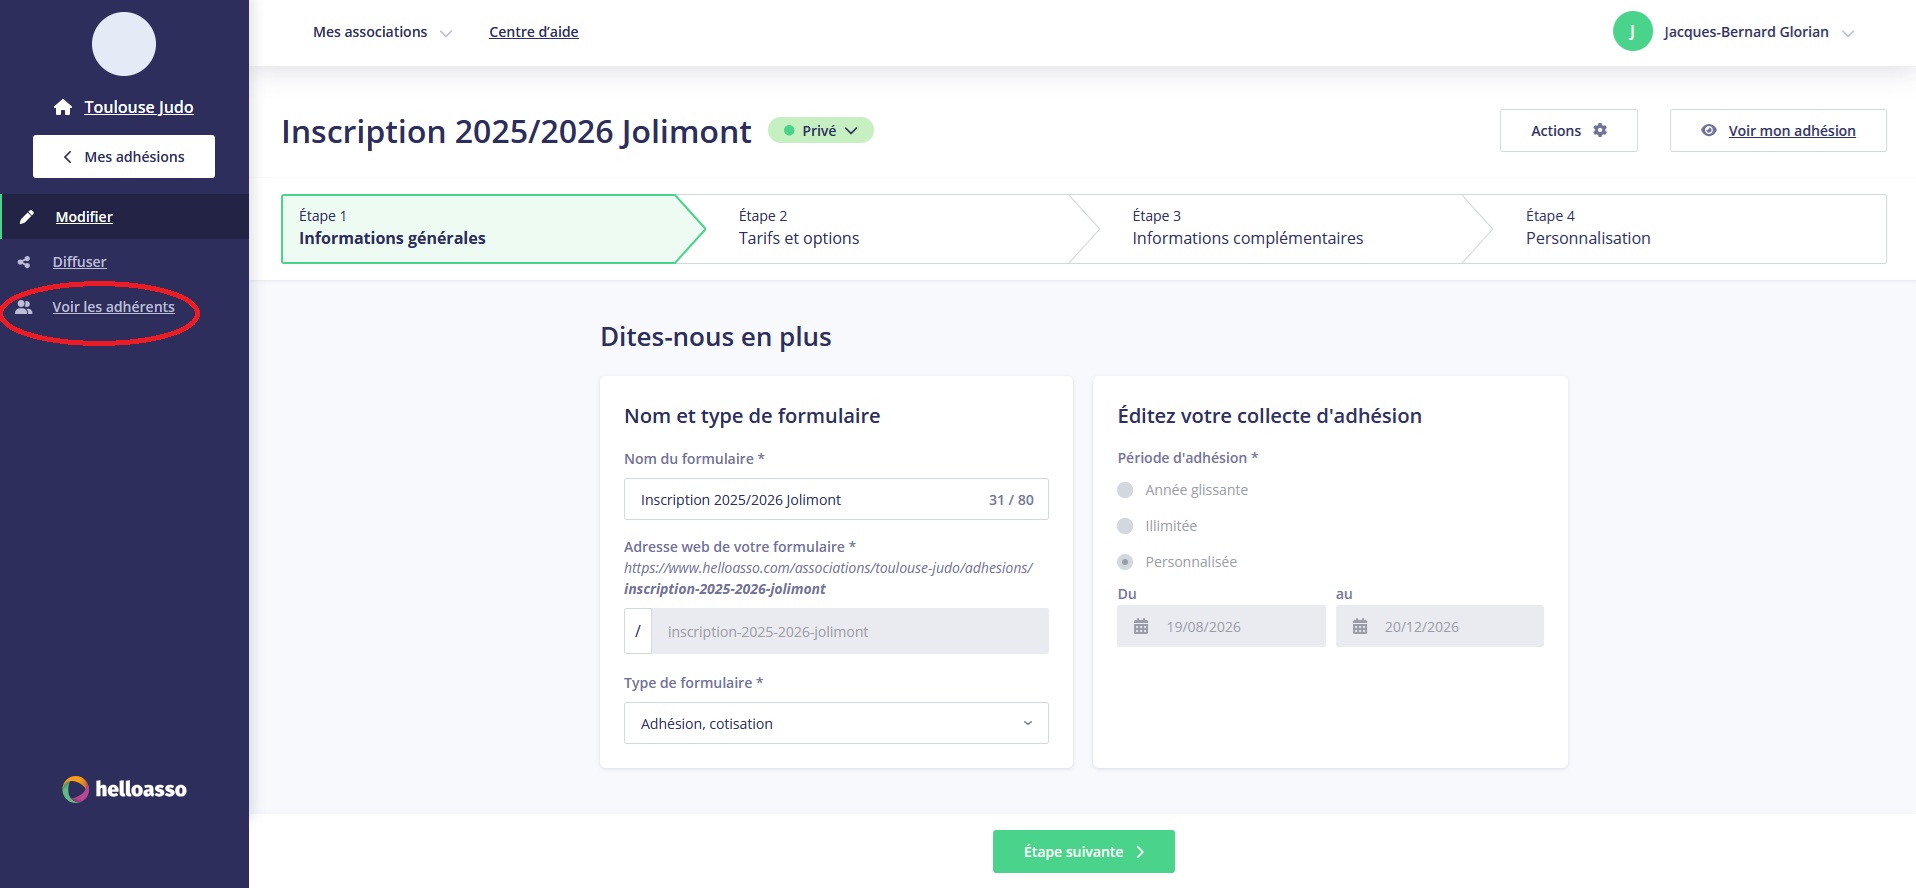The height and width of the screenshot is (888, 1916).
Task: Open the Type de formulaire dropdown
Action: pyautogui.click(x=836, y=724)
